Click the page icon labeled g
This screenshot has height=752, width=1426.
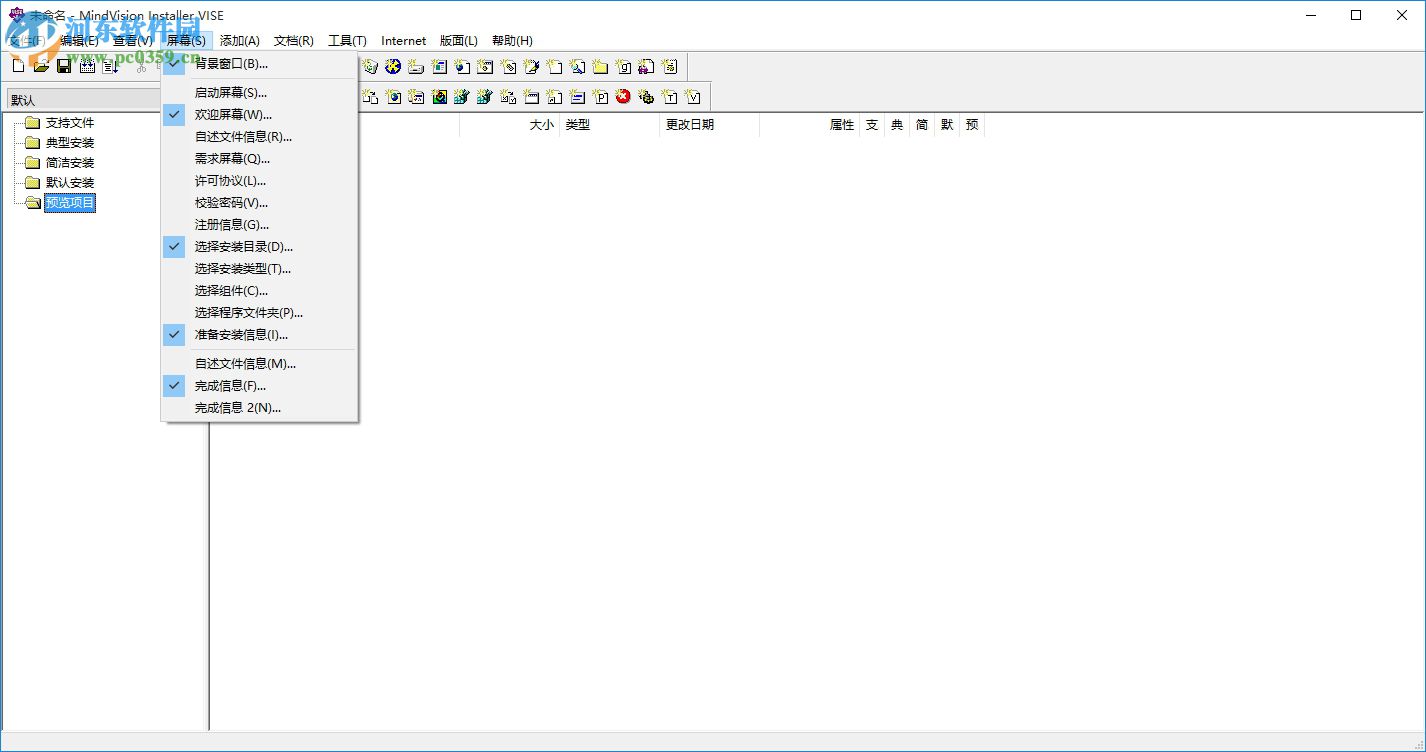coord(623,67)
